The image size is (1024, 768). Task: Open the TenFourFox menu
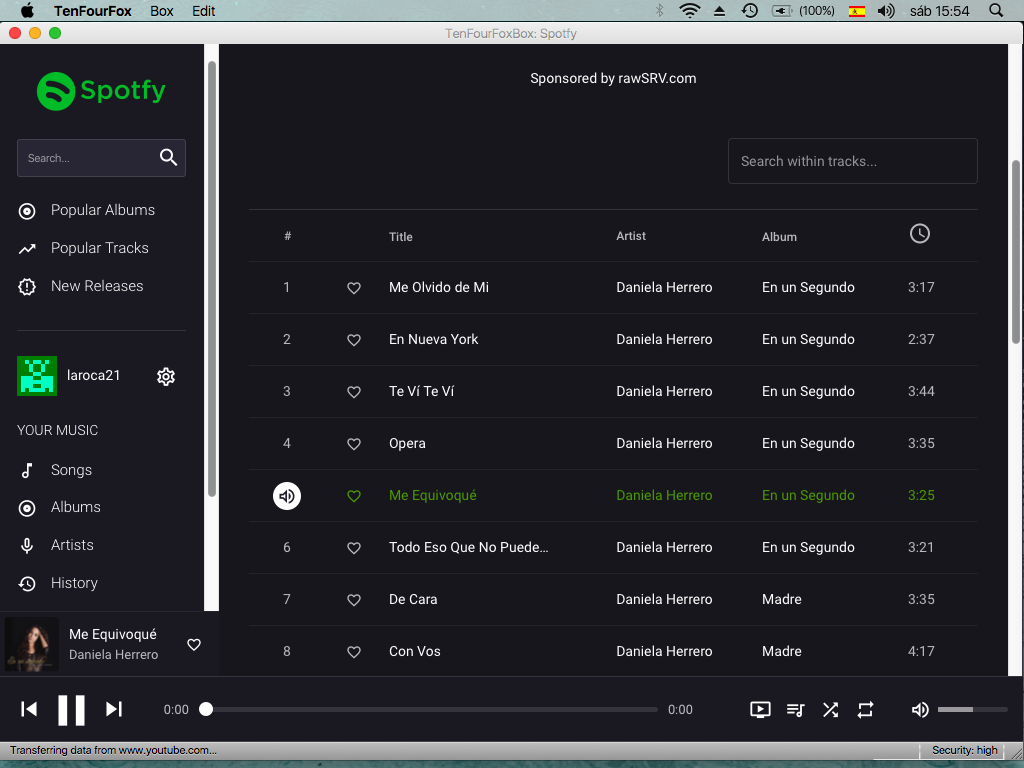pyautogui.click(x=93, y=11)
